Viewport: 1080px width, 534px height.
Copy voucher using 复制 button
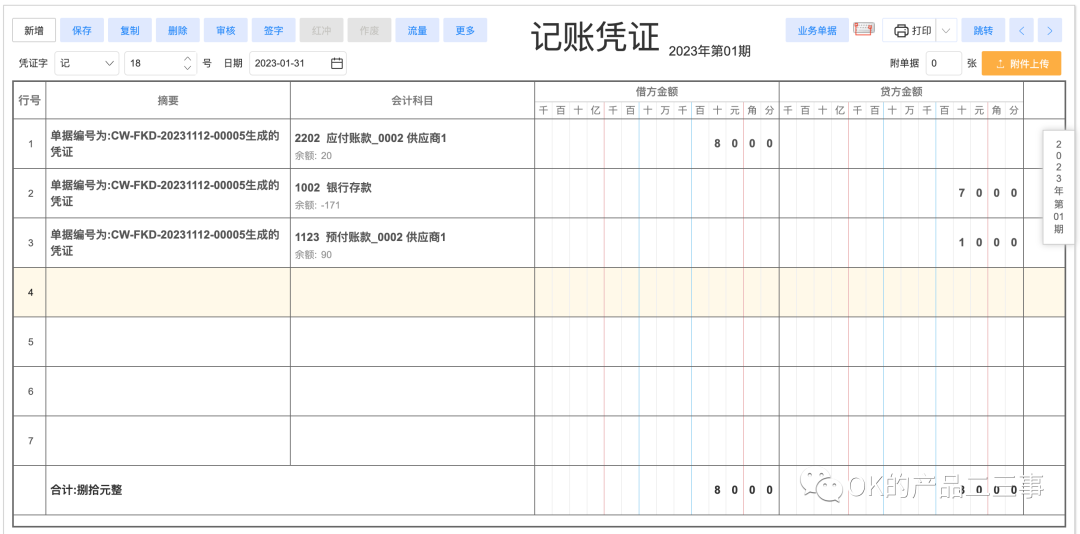pos(129,30)
